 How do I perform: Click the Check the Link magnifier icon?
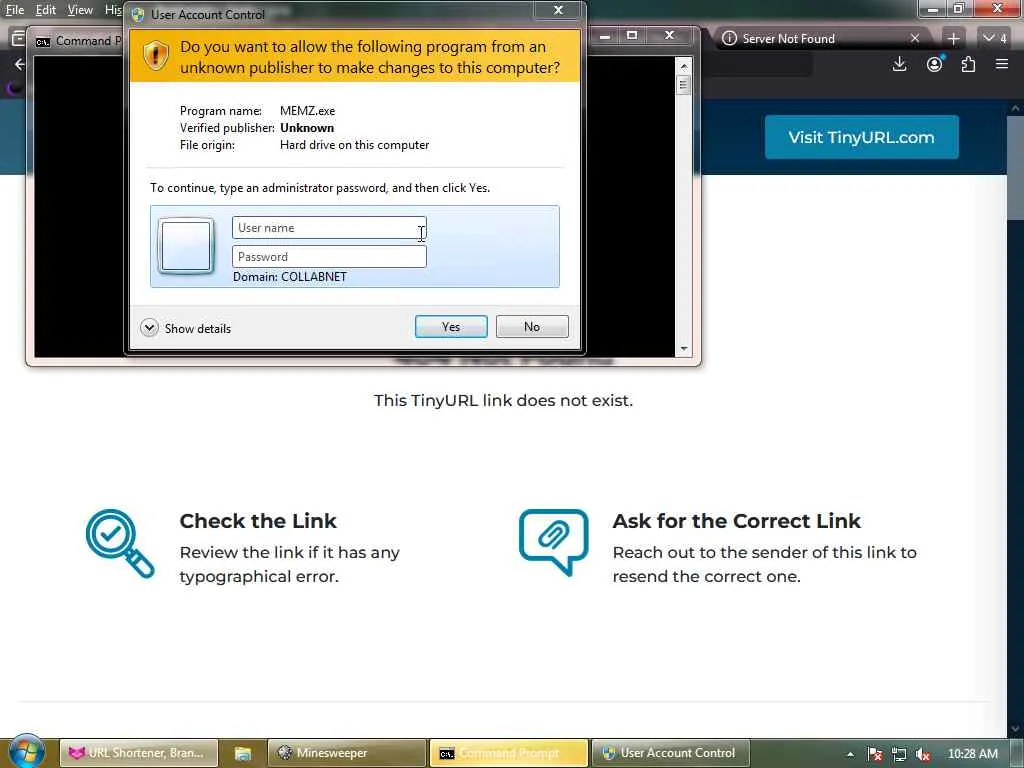click(120, 543)
